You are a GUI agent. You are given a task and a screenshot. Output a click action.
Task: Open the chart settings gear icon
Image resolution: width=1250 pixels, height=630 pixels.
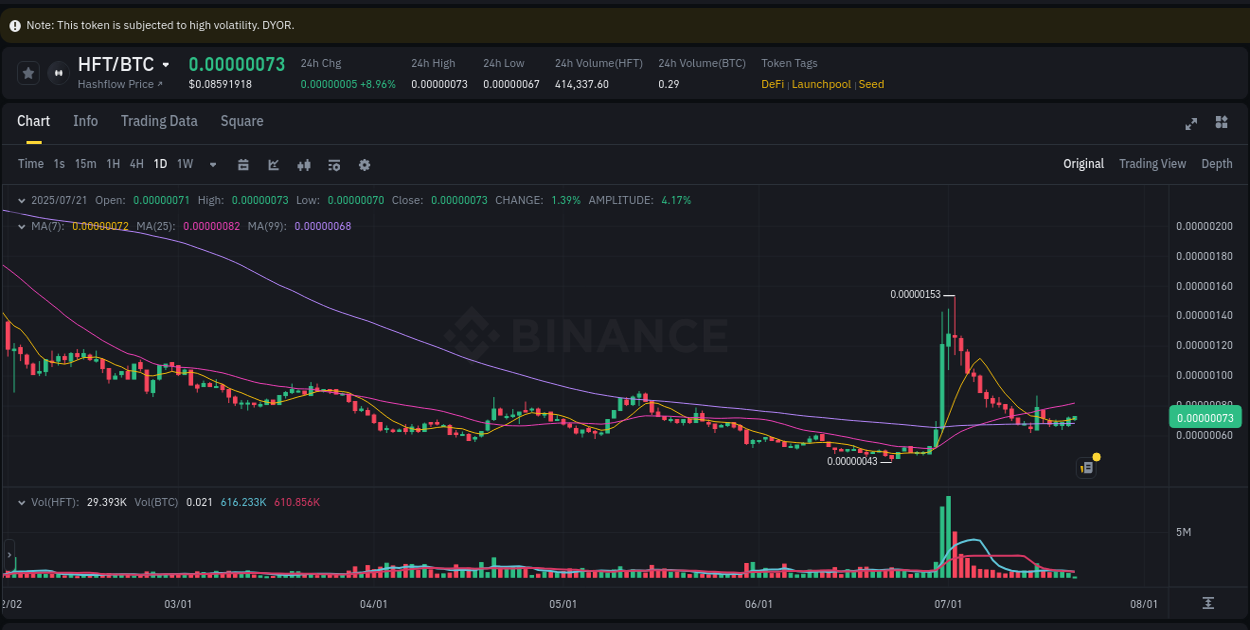[363, 164]
